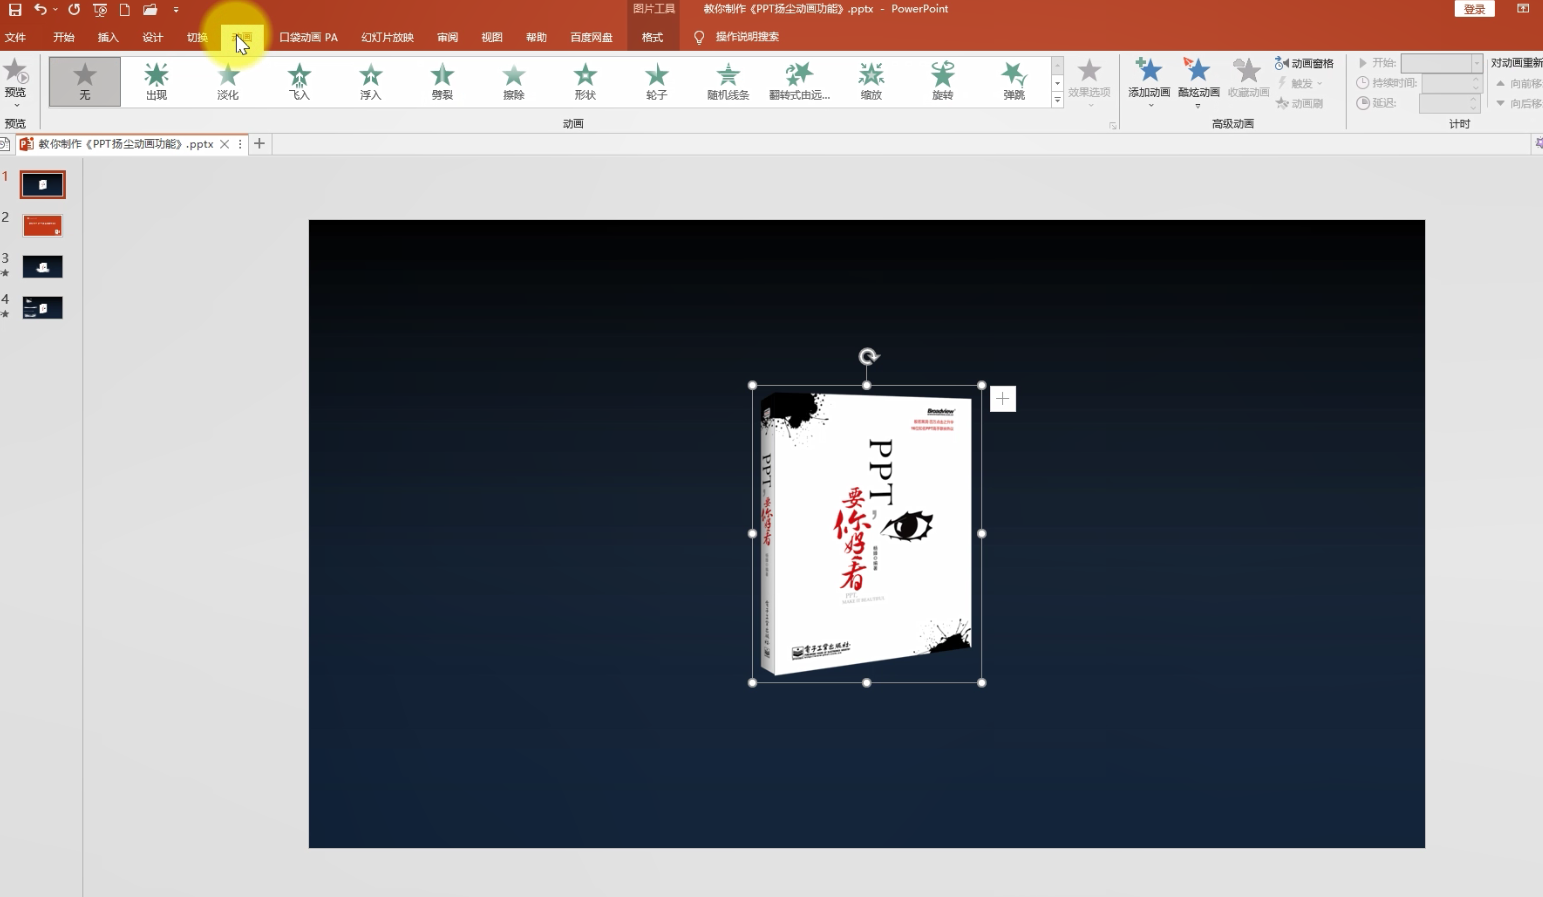Switch to the 切换 tab

click(197, 37)
